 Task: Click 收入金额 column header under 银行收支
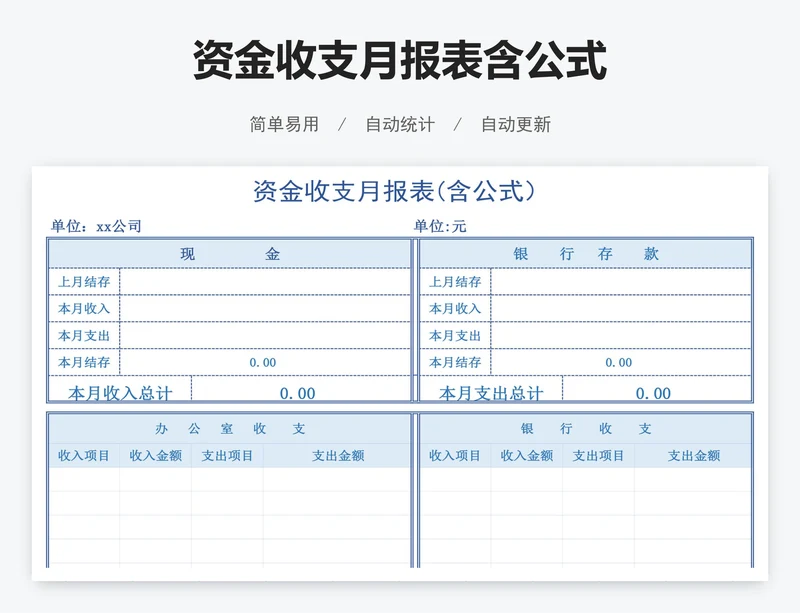pos(527,456)
